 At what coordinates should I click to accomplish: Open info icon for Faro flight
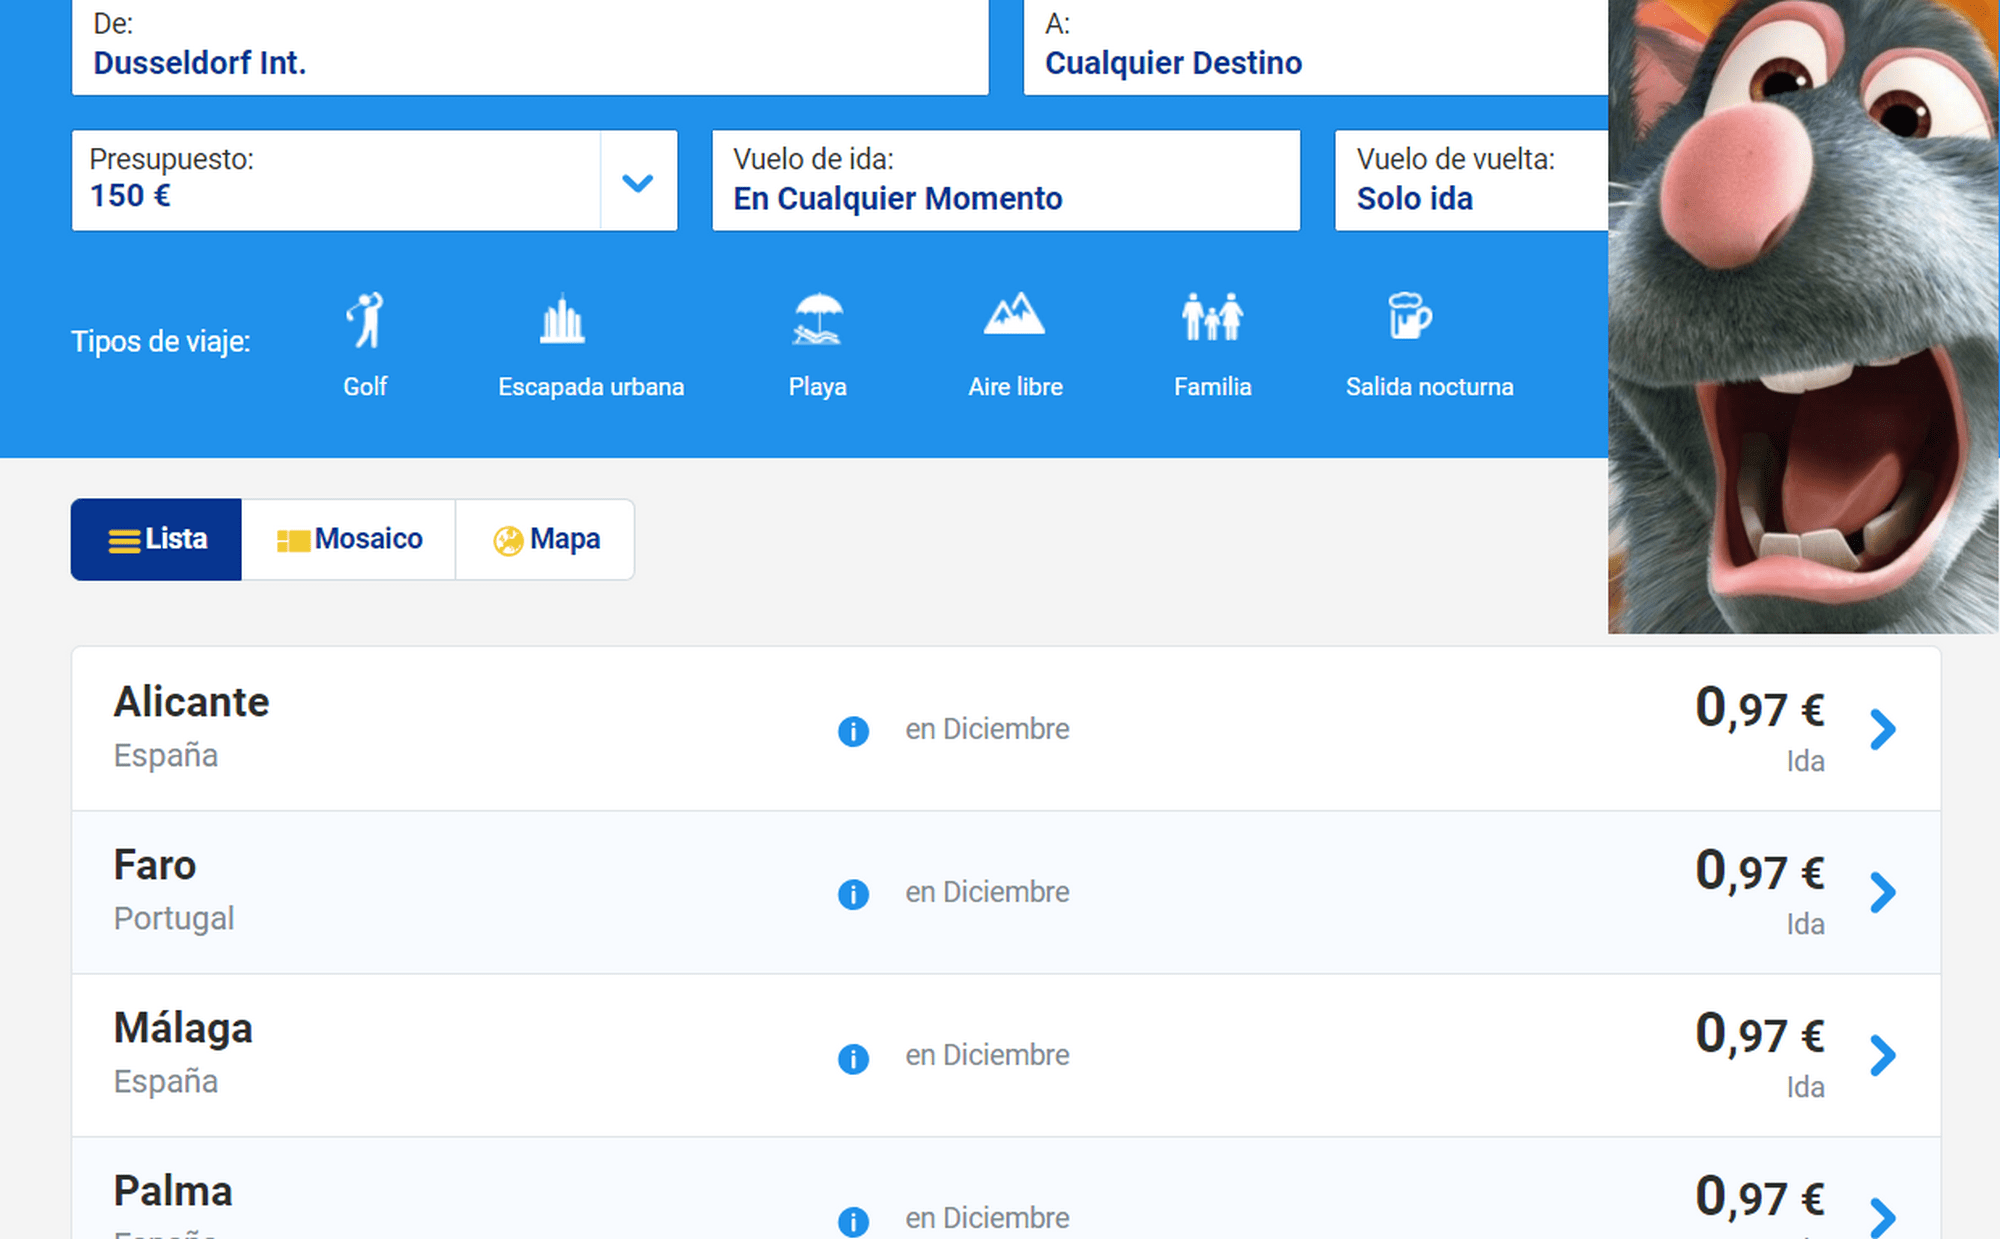[x=853, y=894]
